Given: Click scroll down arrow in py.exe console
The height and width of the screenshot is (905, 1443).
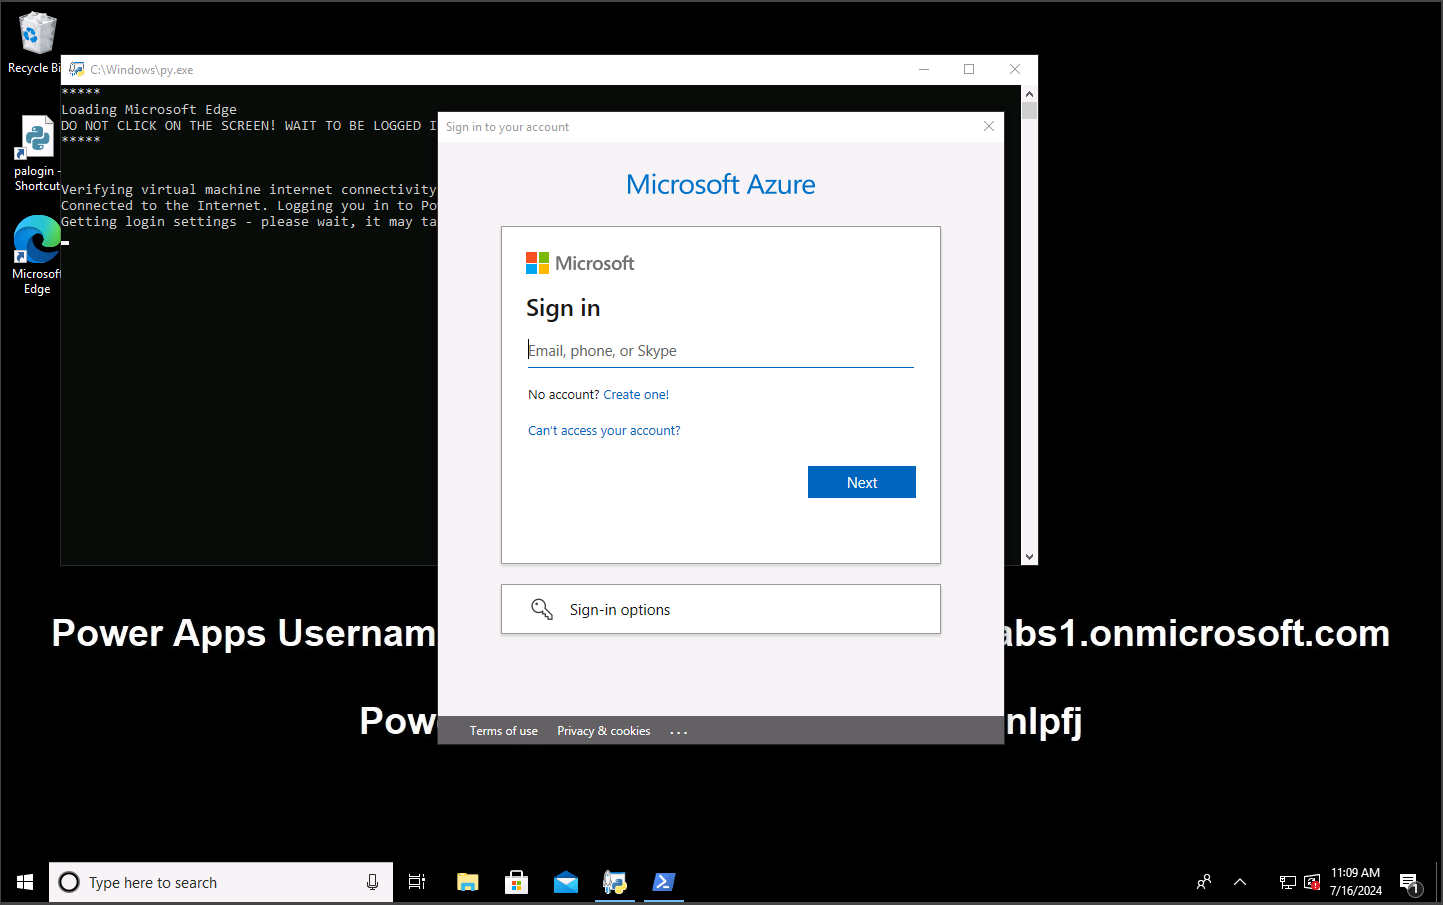Looking at the screenshot, I should (1029, 557).
